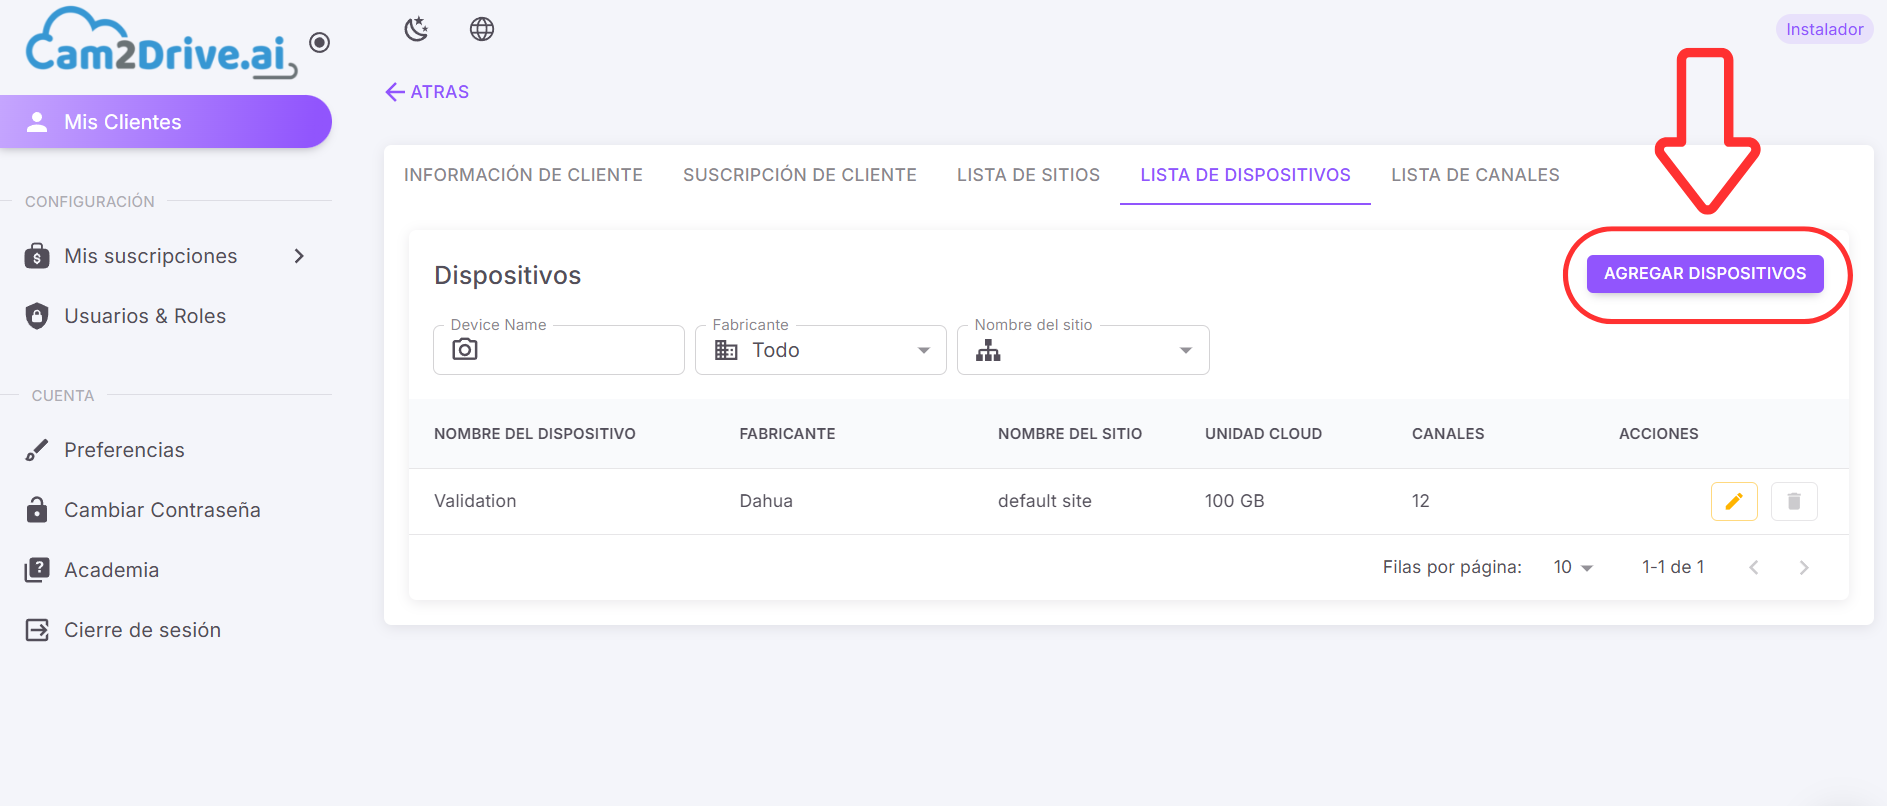Open Academia help book icon
The height and width of the screenshot is (806, 1887).
point(37,570)
